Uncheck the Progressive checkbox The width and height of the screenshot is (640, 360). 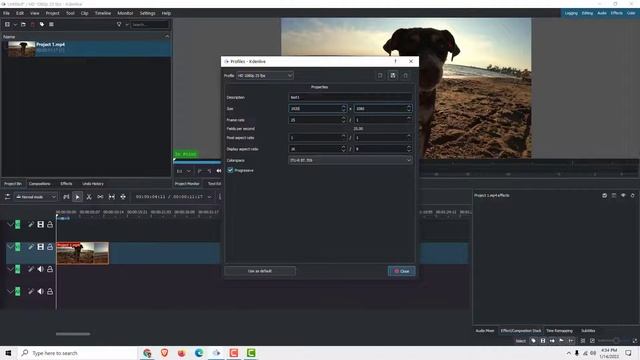[x=231, y=170]
